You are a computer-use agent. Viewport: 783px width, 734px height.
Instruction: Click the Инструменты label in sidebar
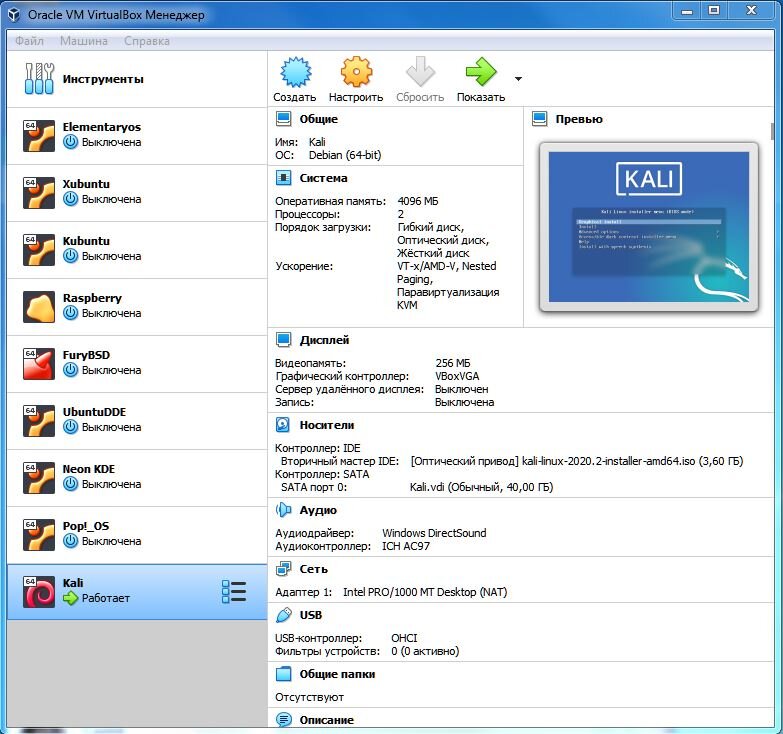103,79
